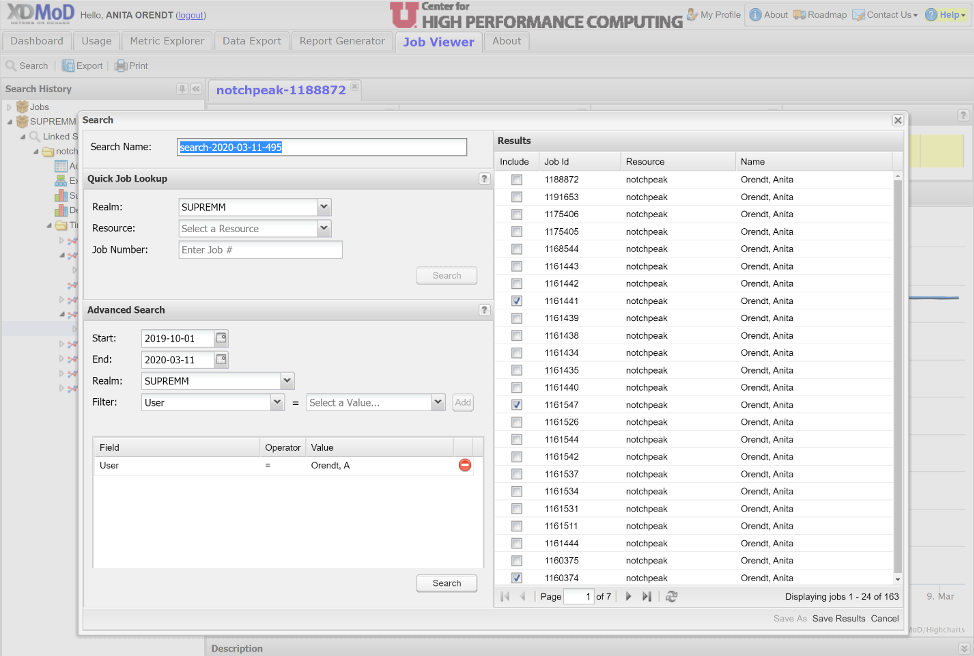Open the Resource dropdown in Quick Job Lookup

coord(323,229)
